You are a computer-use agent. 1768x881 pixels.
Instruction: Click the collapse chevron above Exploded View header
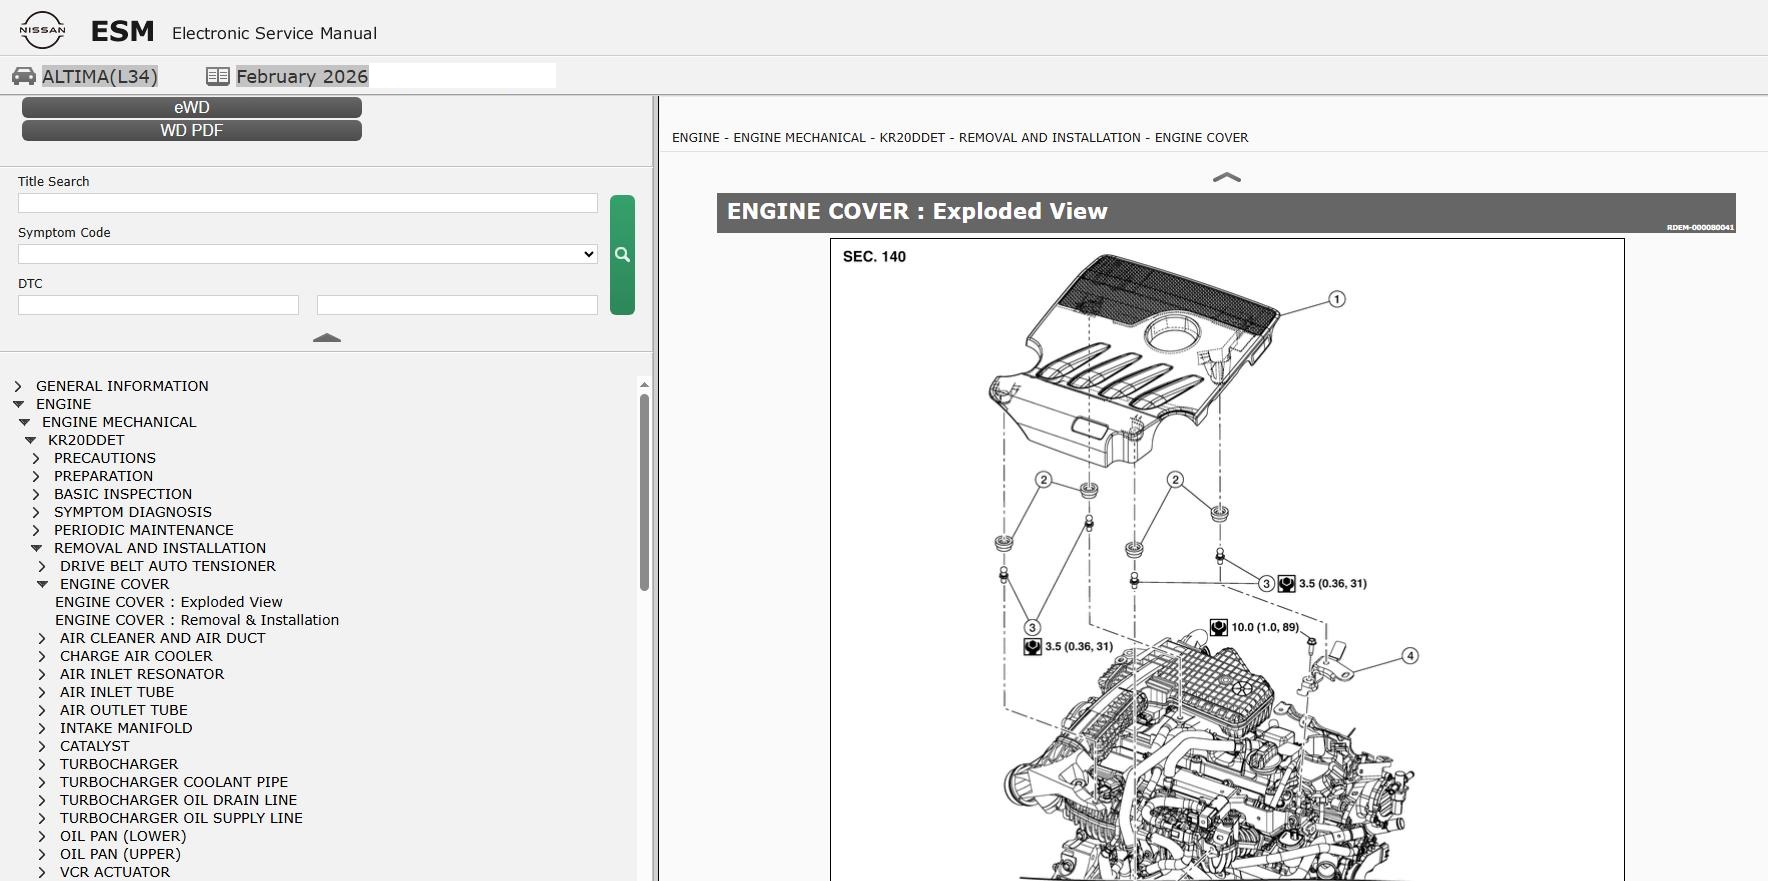1226,177
